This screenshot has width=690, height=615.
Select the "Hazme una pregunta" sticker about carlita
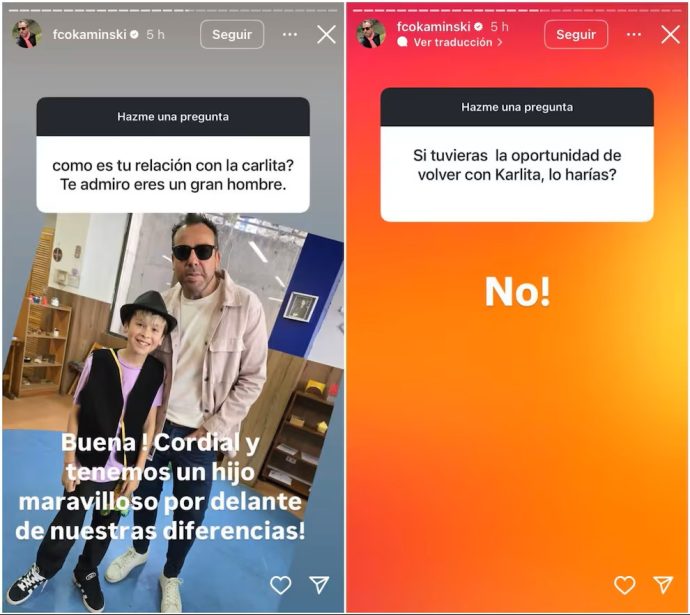pos(173,155)
